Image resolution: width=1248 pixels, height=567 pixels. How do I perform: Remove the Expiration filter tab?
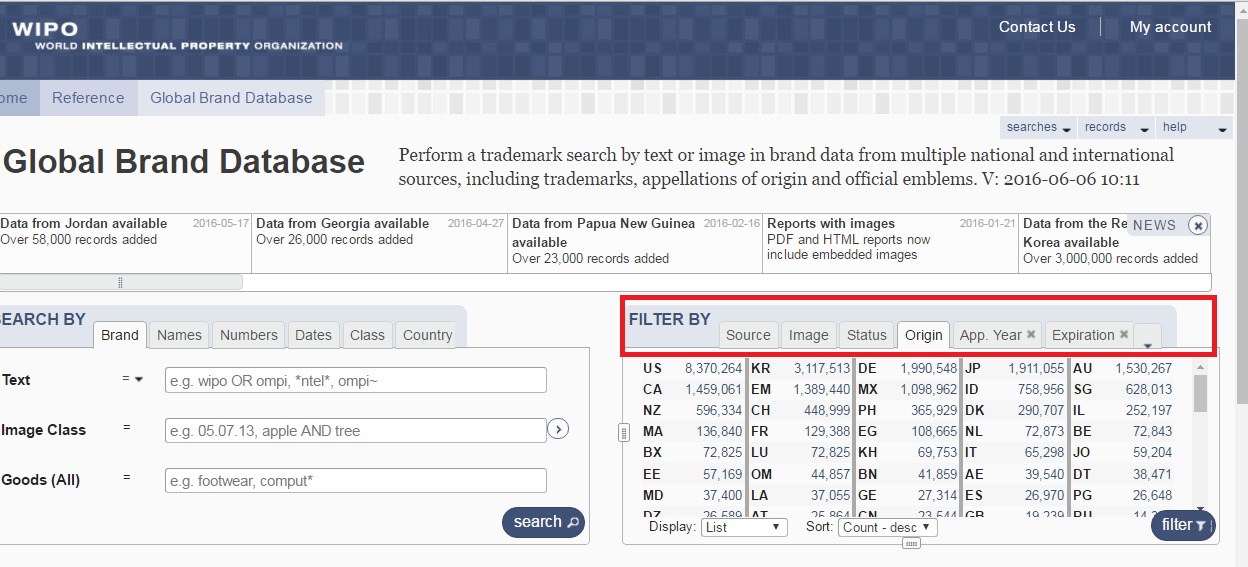tap(1124, 335)
